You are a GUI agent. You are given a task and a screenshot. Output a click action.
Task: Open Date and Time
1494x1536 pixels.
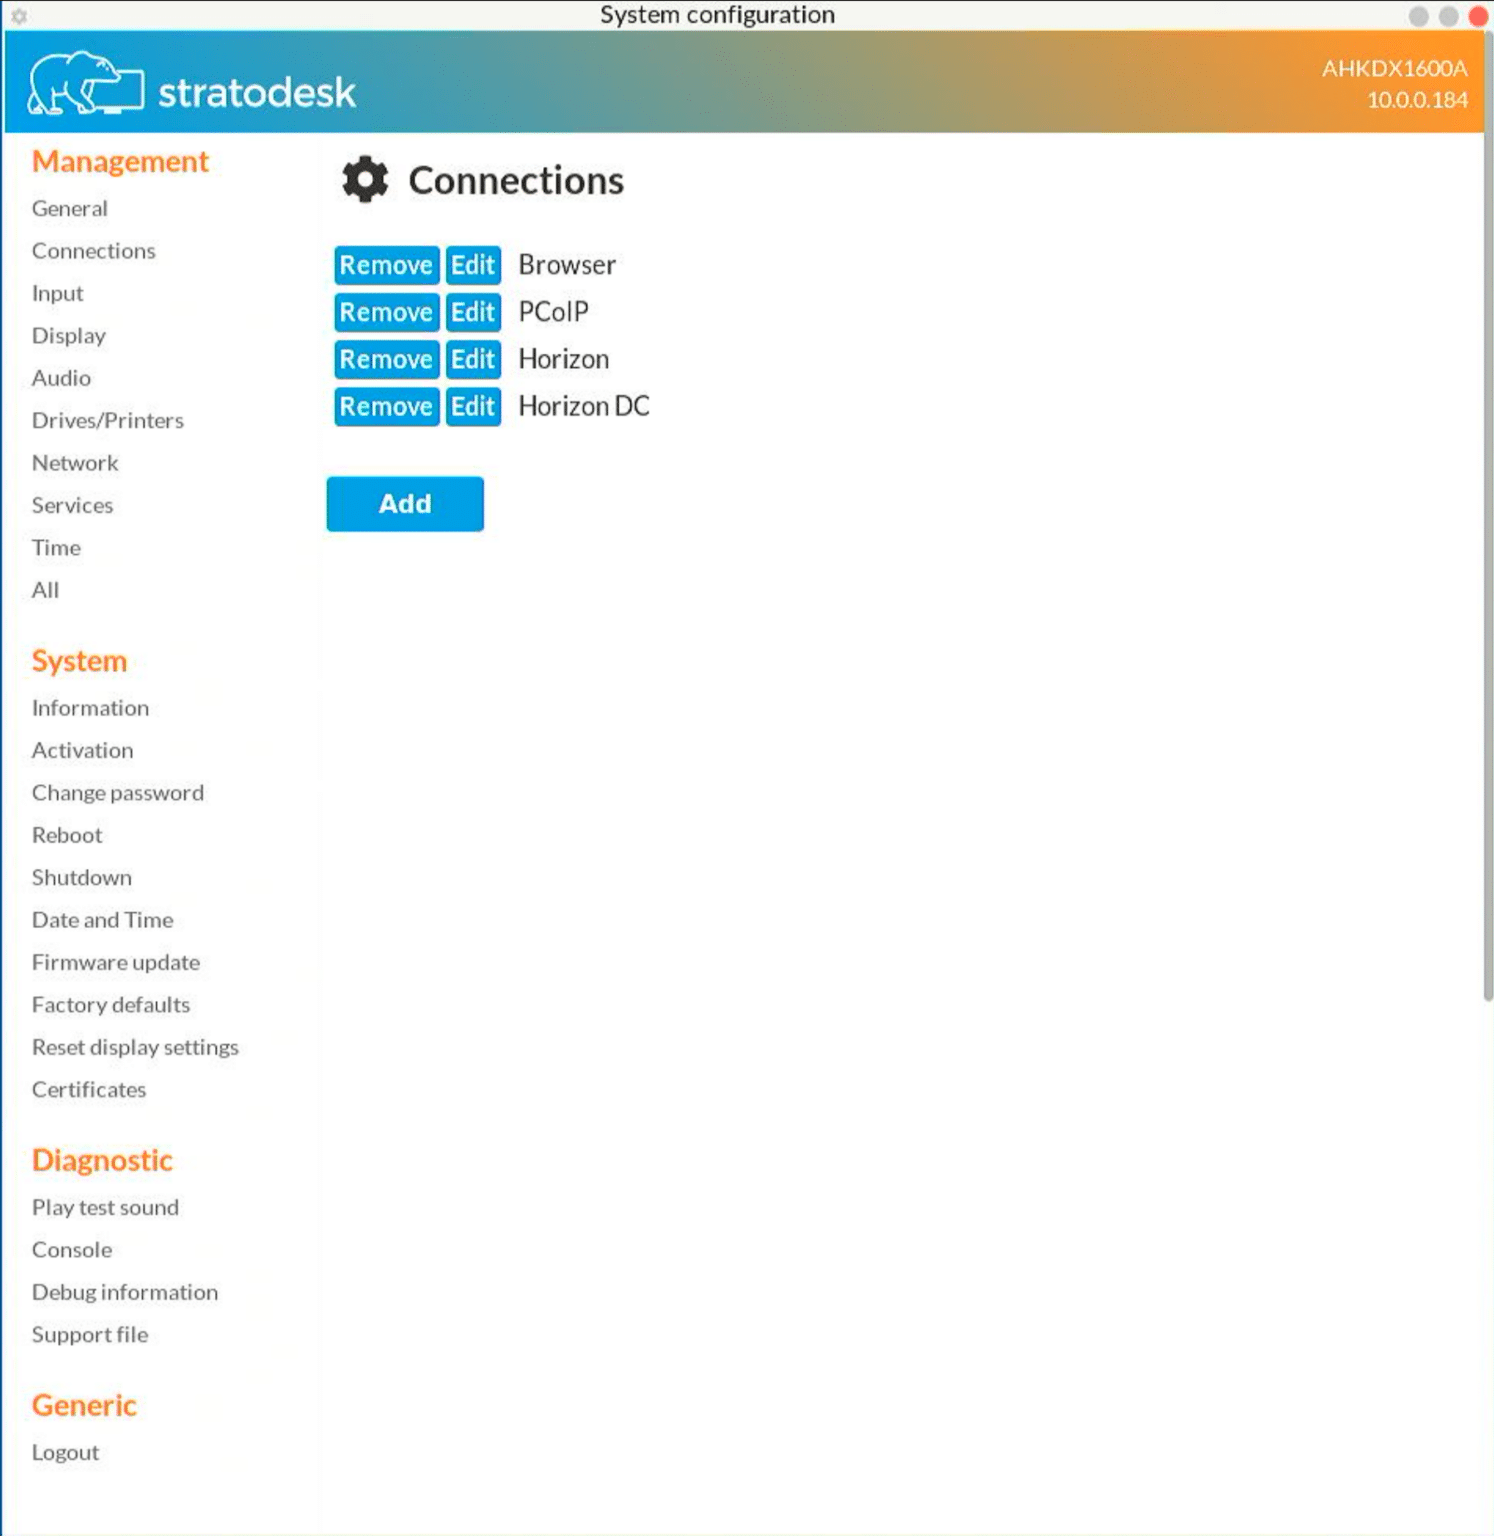click(x=103, y=920)
